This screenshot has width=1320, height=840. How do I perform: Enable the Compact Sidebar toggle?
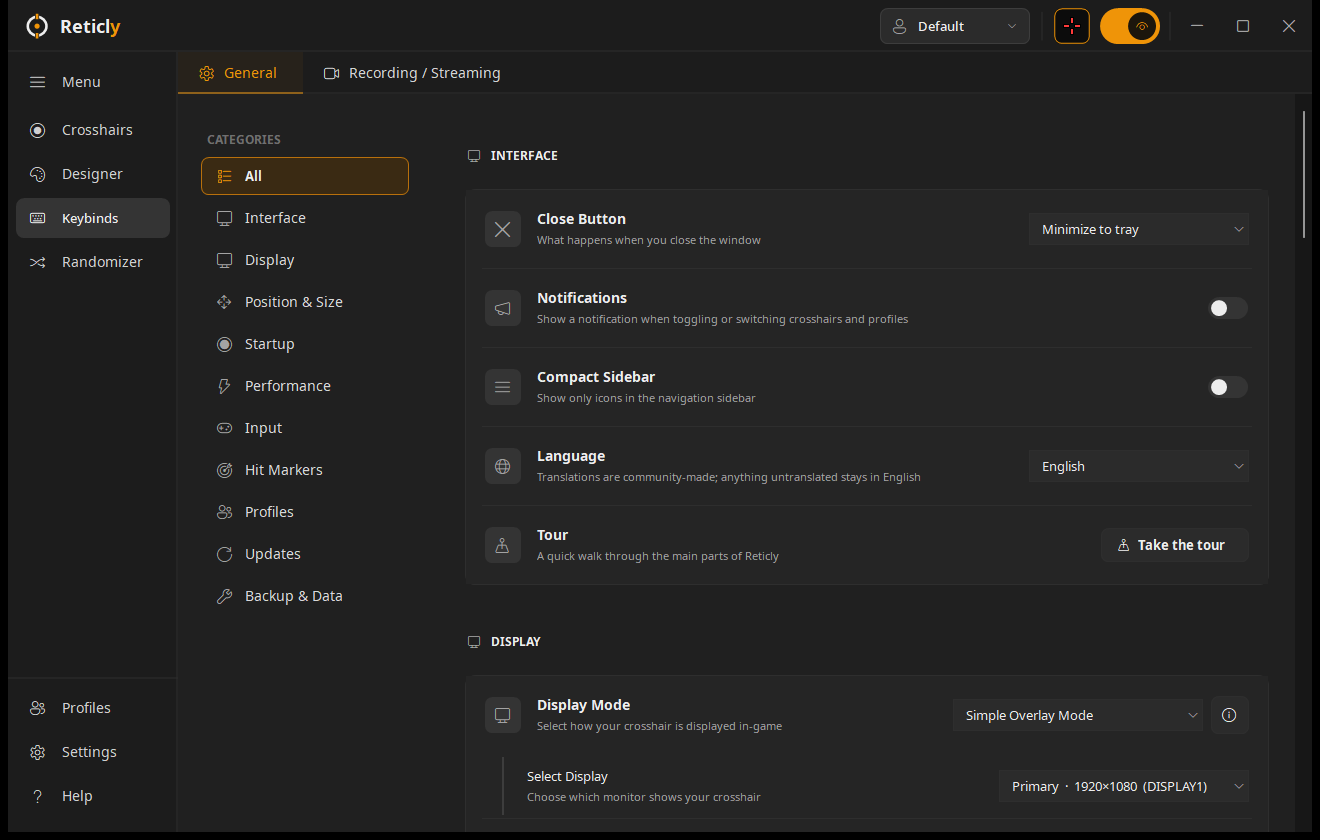tap(1228, 387)
